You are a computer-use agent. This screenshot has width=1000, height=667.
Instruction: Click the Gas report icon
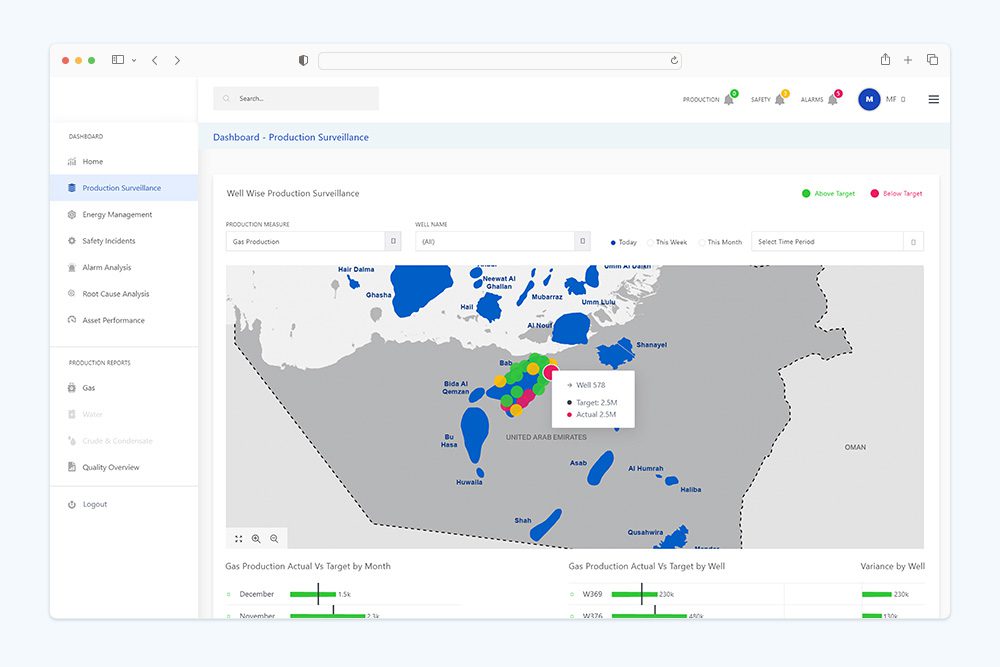pos(71,388)
